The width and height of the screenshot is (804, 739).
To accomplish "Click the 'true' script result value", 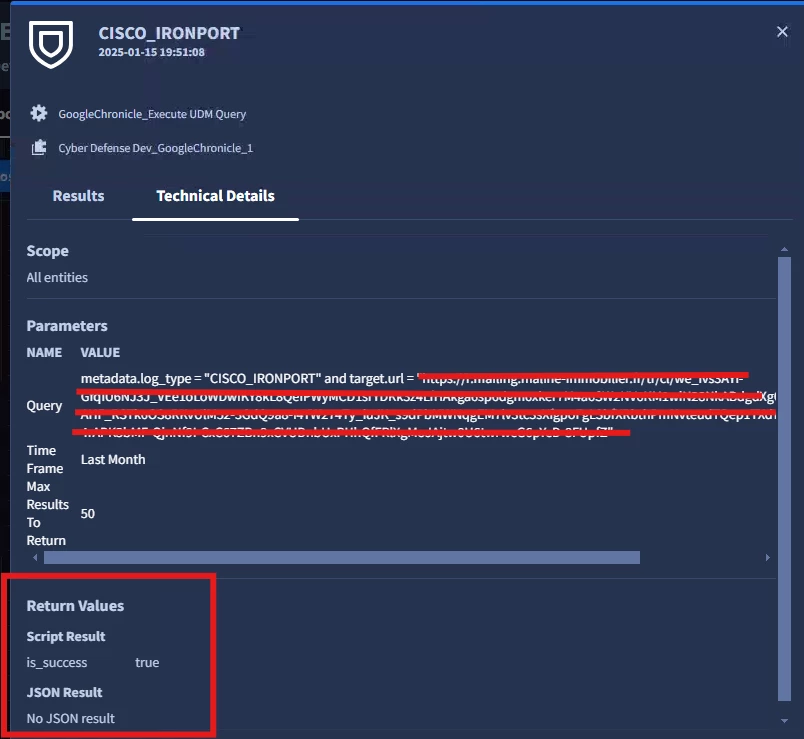I will 147,663.
